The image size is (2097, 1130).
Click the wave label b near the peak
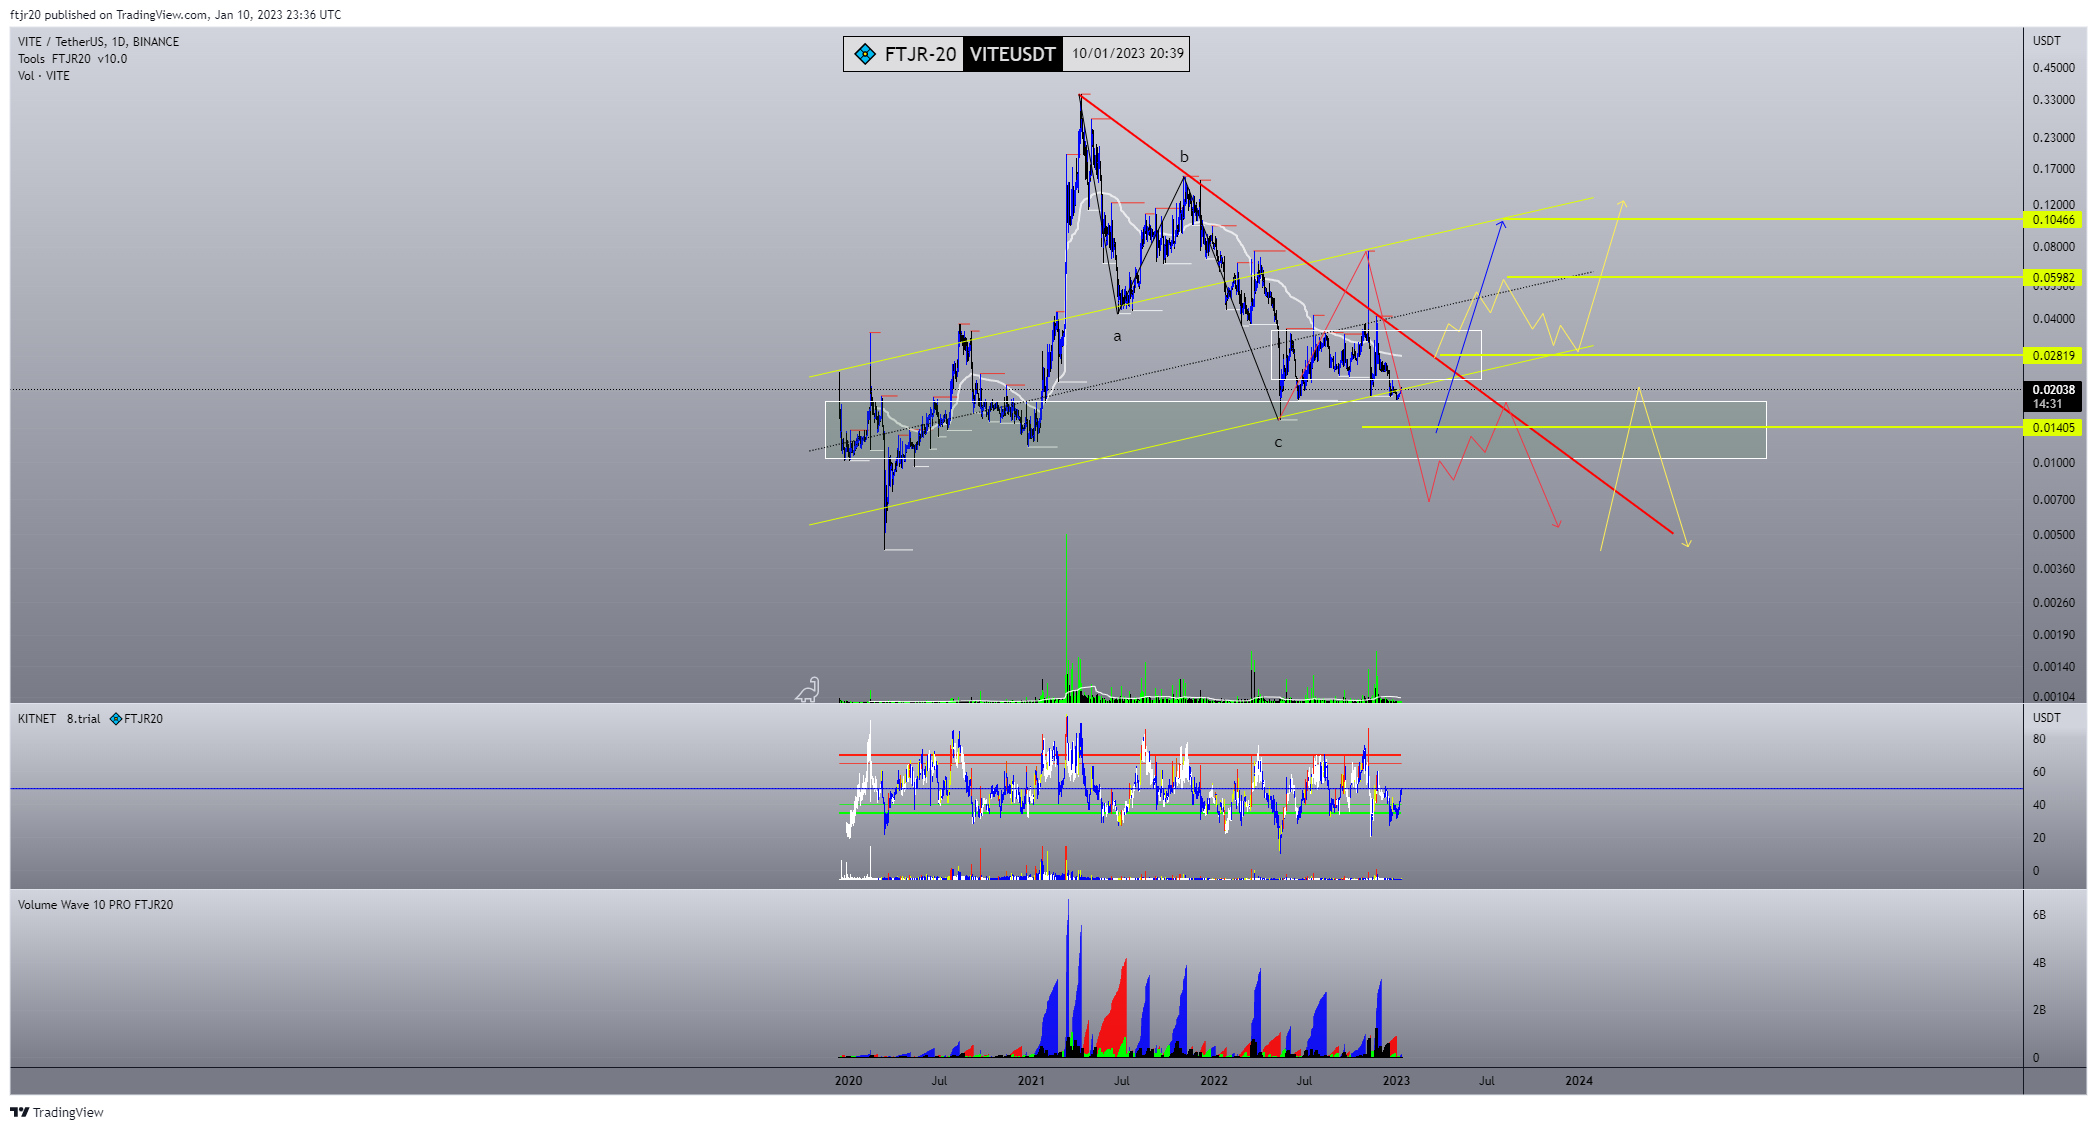(1184, 157)
